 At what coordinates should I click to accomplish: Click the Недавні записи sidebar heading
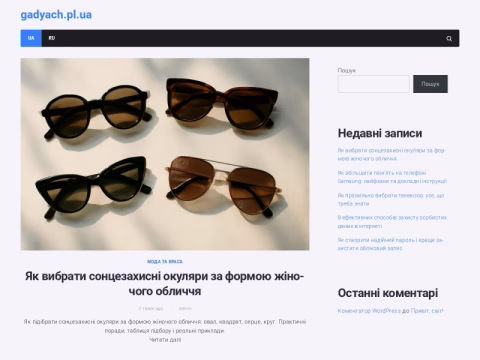click(x=380, y=133)
